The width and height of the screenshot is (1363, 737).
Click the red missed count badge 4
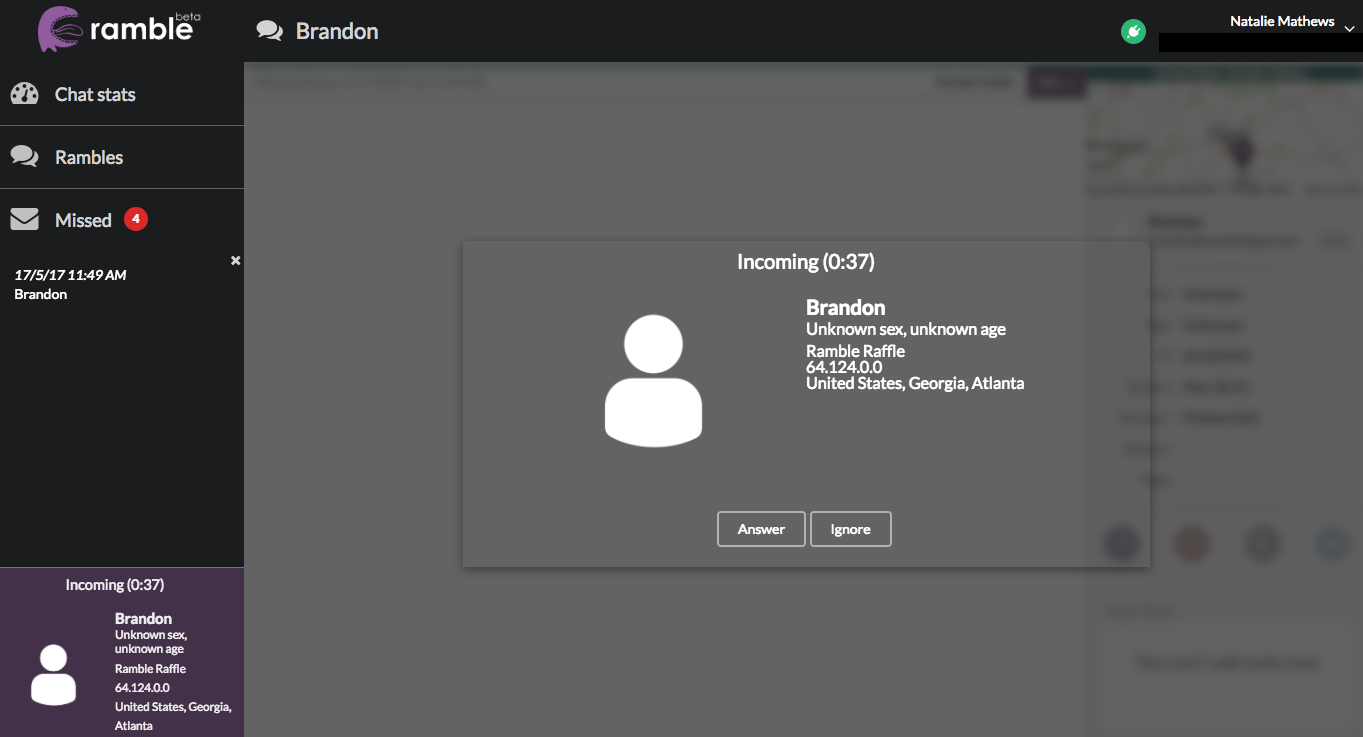[x=136, y=218]
